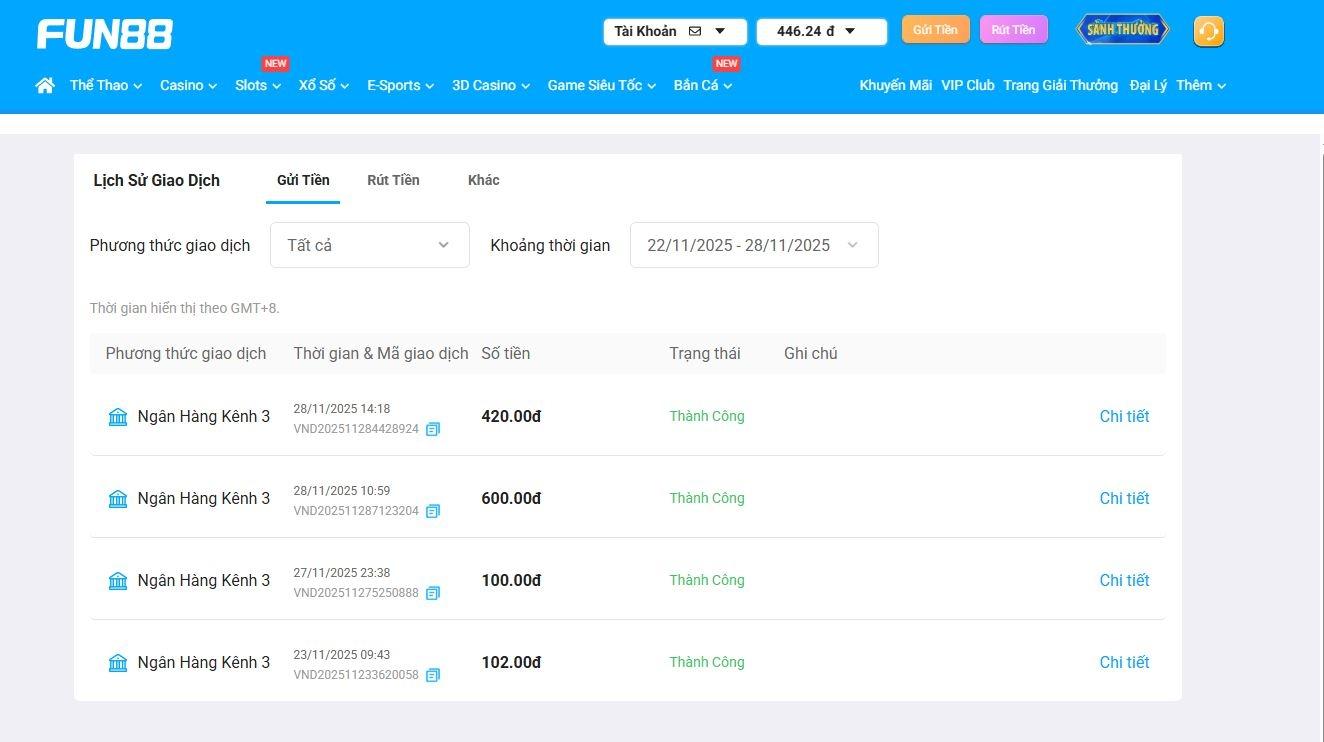1324x742 pixels.
Task: Copy transaction code VND202511233620058
Action: coord(433,675)
